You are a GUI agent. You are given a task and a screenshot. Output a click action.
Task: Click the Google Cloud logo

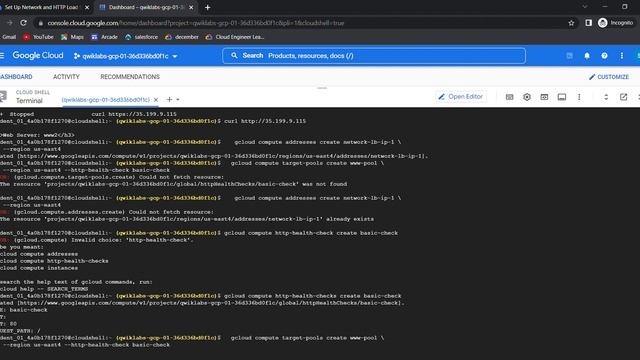[x=38, y=56]
